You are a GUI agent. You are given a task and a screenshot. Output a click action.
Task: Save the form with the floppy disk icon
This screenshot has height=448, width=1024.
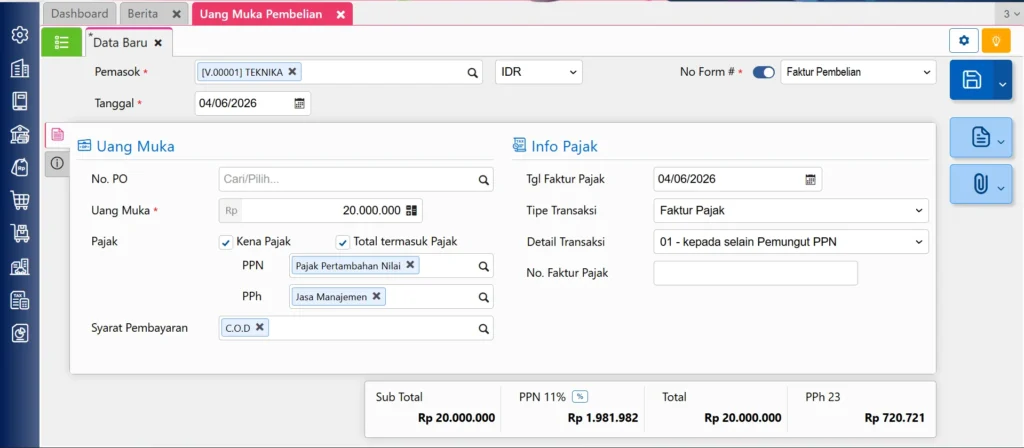pos(972,80)
